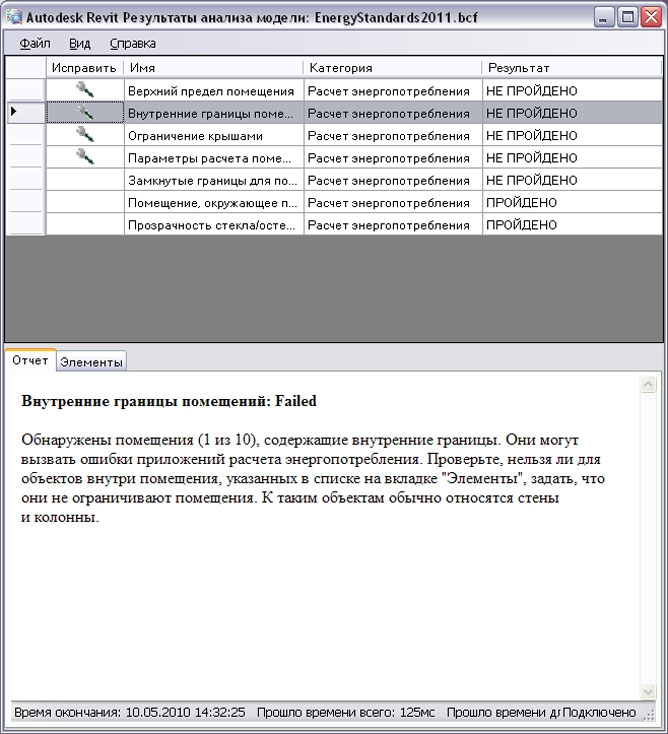
Task: Click the resize grip in status bar corner
Action: [x=650, y=714]
